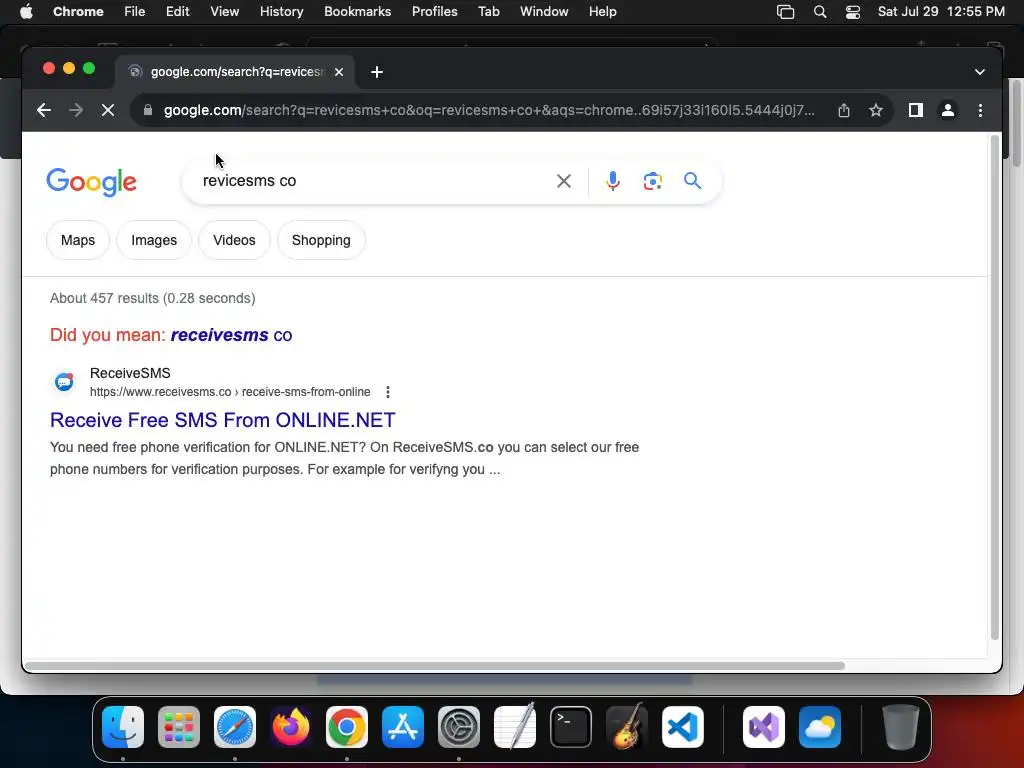Viewport: 1024px width, 768px height.
Task: Open System Settings from the Dock
Action: [x=458, y=727]
